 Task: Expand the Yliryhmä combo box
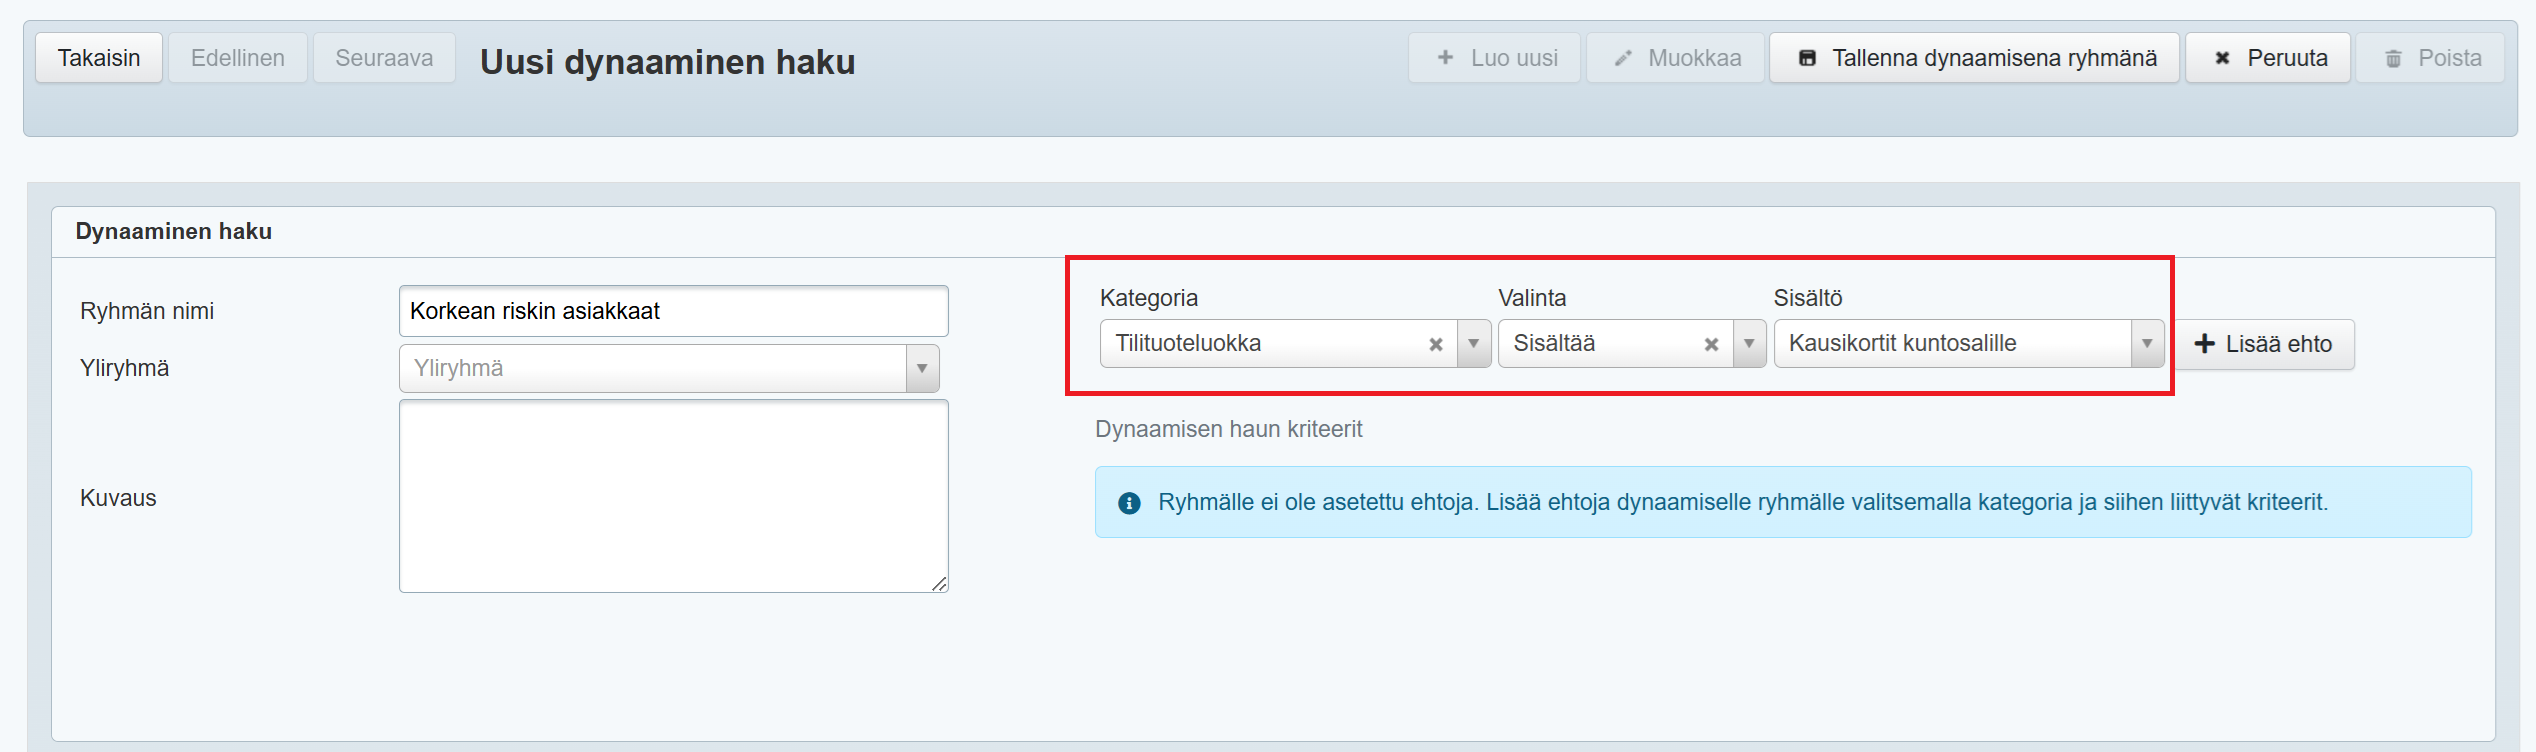coord(921,369)
